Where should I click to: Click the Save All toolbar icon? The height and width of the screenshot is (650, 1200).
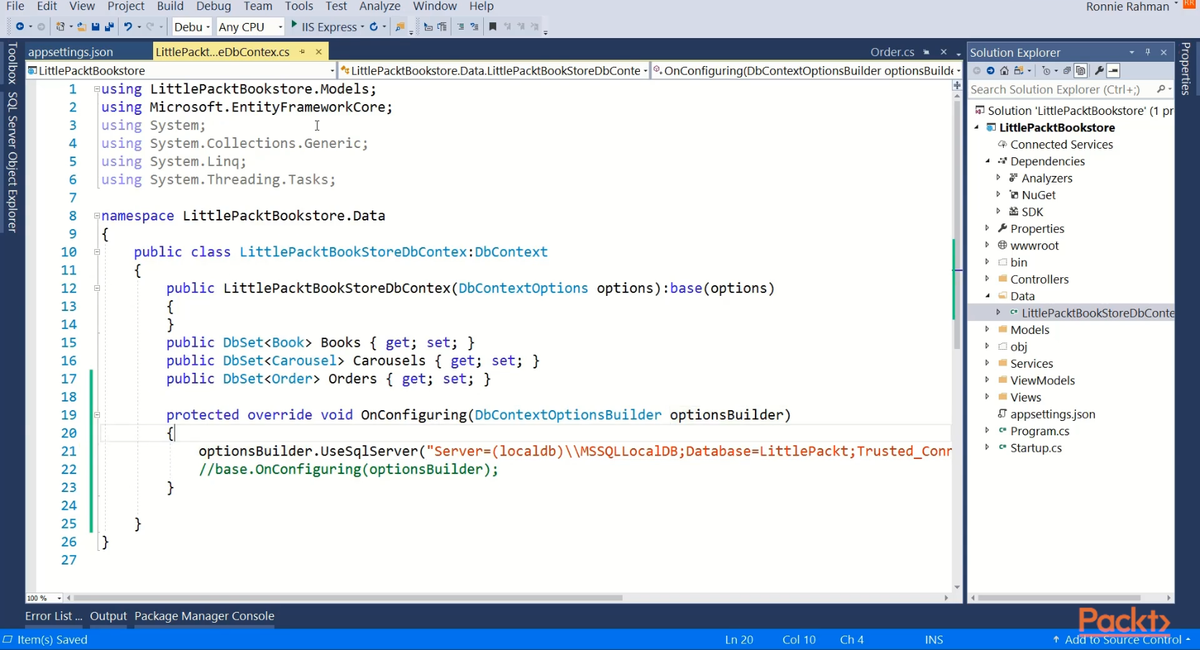(109, 26)
